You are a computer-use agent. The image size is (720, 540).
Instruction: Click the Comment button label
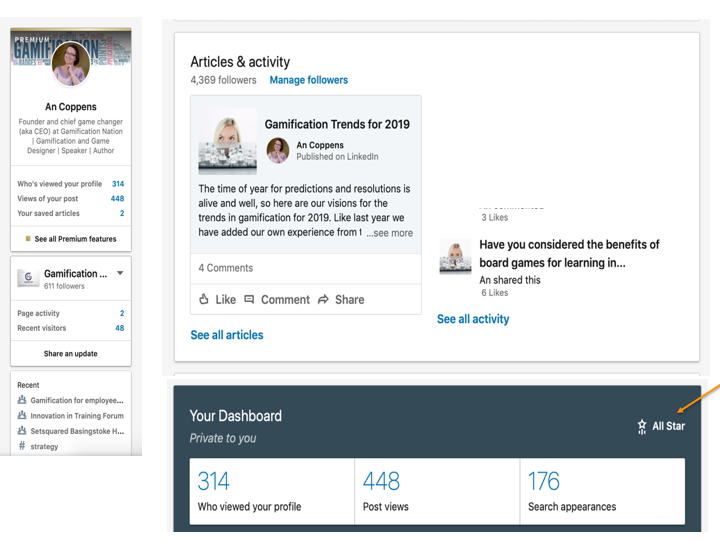tap(285, 300)
